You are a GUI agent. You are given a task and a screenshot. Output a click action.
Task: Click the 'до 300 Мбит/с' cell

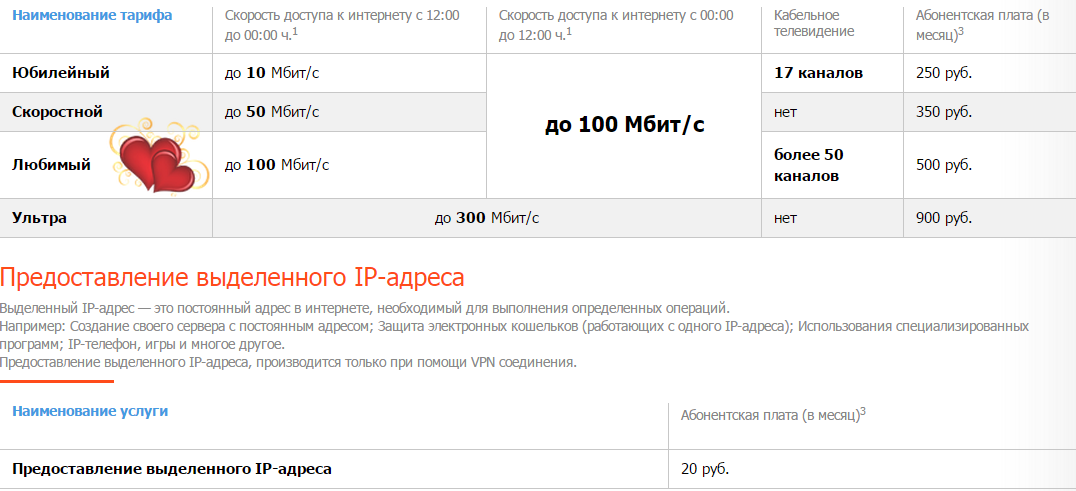[487, 218]
